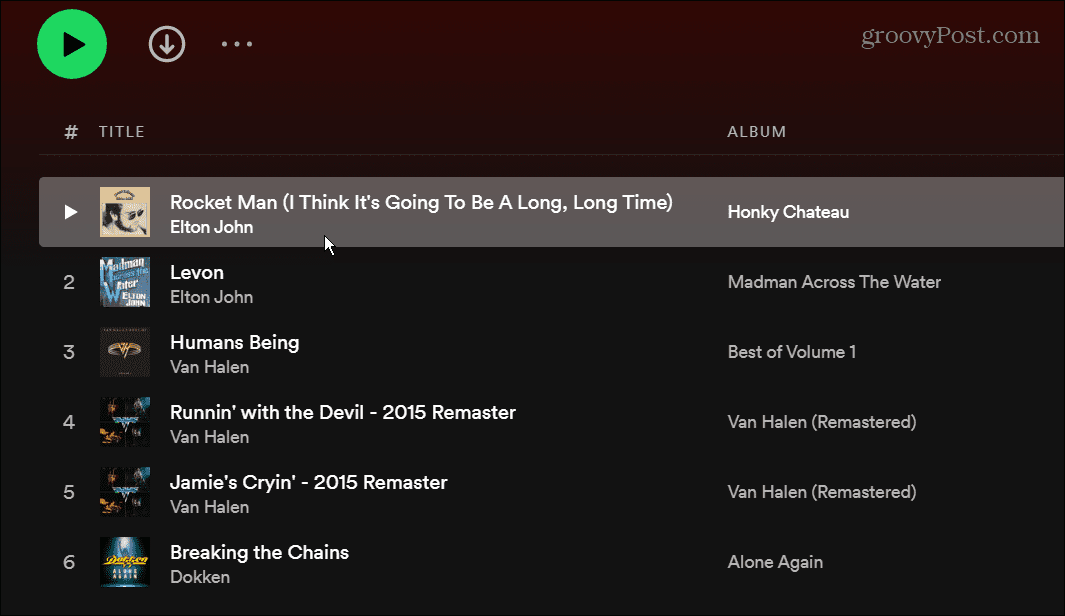Image resolution: width=1065 pixels, height=616 pixels.
Task: Open the Dokken artist link
Action: click(x=200, y=577)
